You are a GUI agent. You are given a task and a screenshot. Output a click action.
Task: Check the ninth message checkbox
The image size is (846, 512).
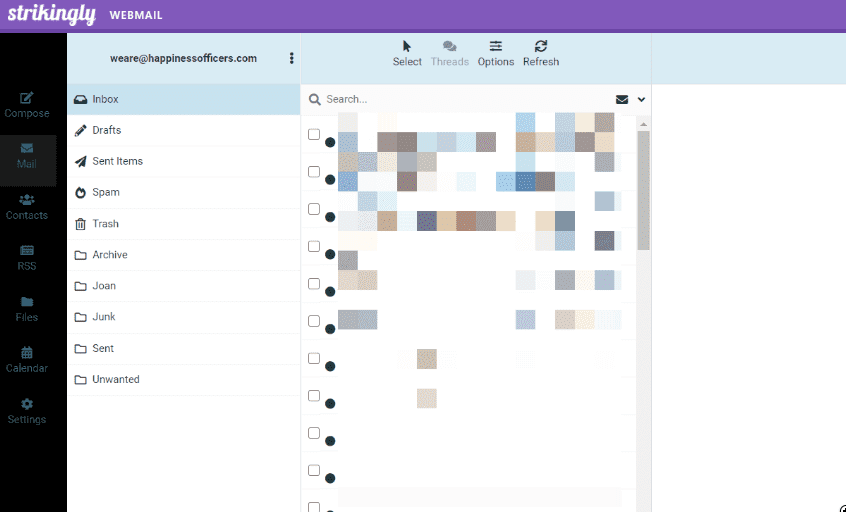314,433
